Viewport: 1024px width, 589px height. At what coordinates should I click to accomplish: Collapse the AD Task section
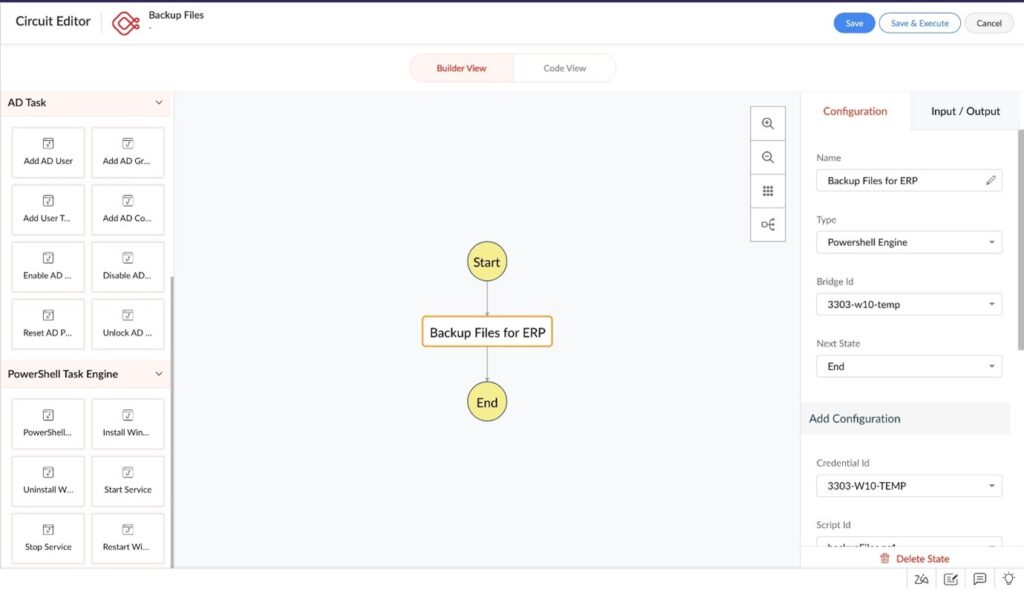point(158,103)
